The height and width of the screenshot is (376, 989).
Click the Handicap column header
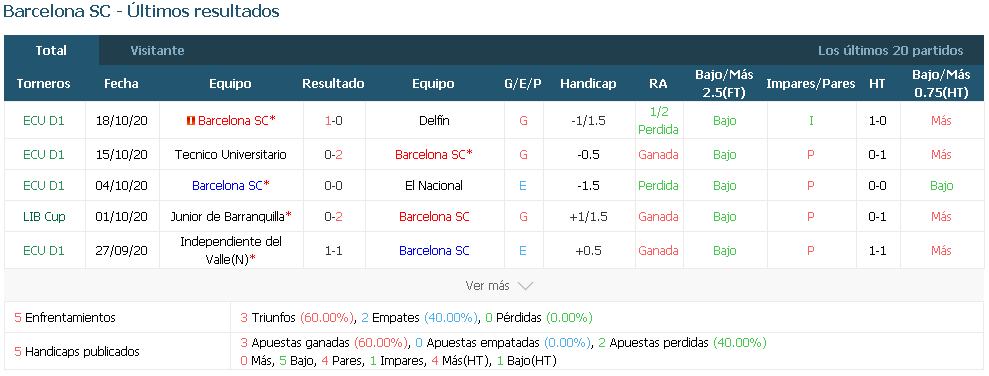(x=588, y=83)
